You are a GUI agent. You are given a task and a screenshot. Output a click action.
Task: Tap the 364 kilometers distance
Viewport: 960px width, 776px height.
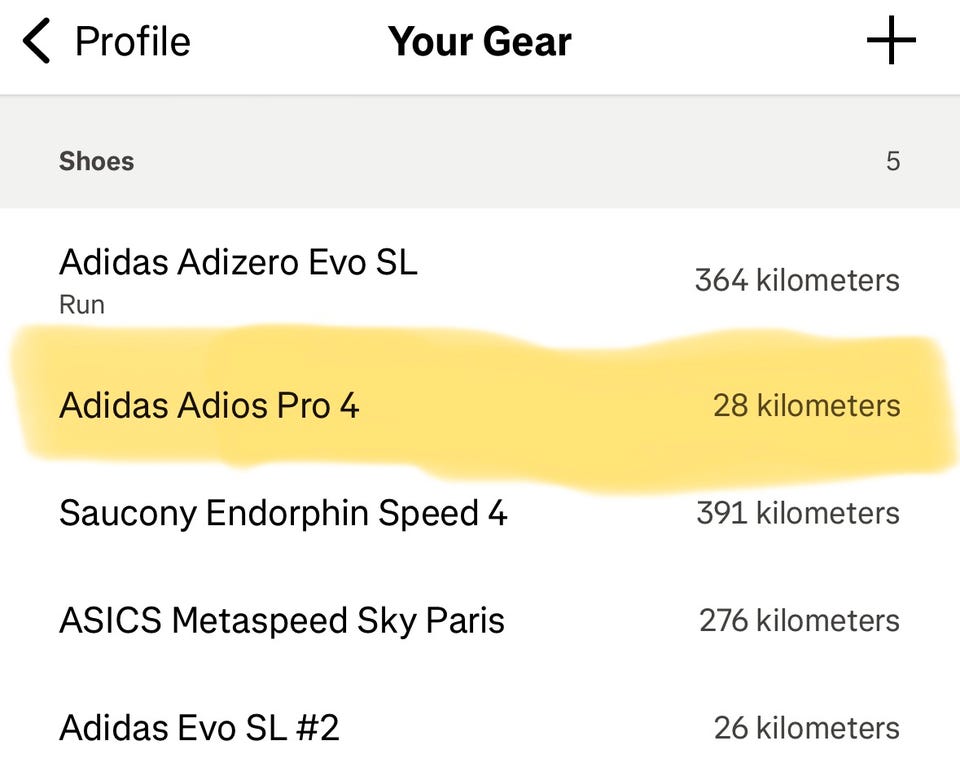tap(797, 280)
